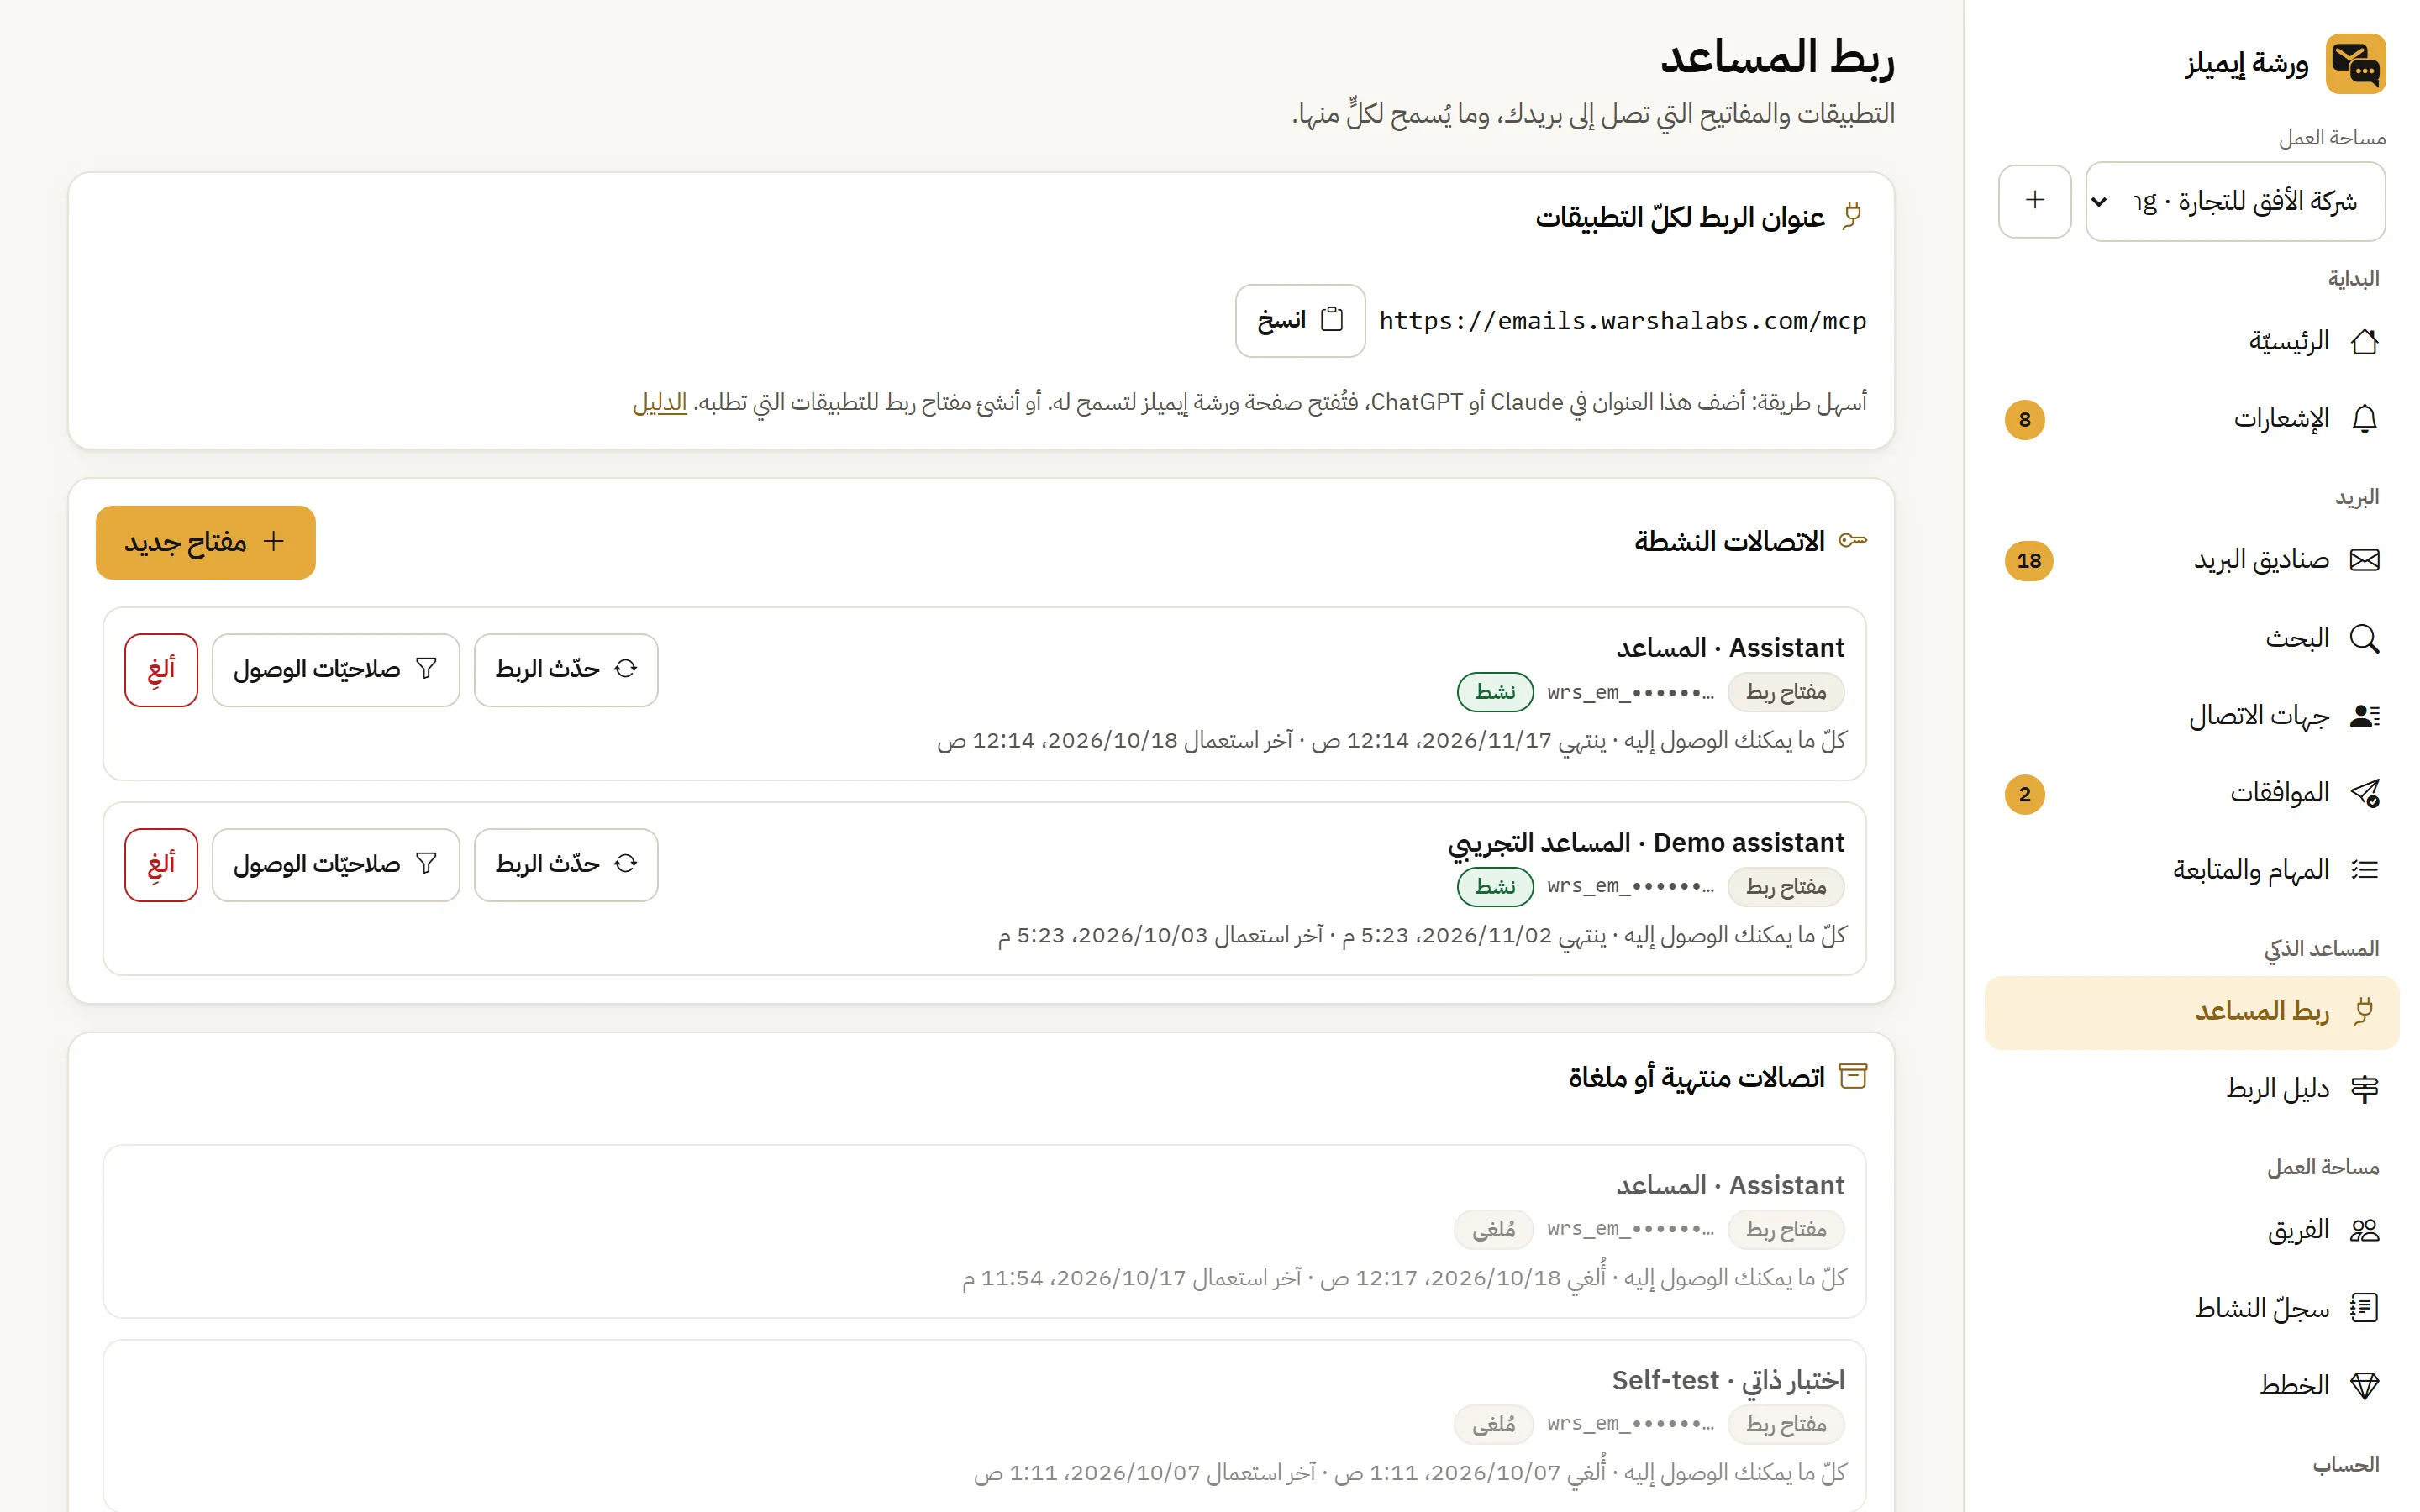Click the checklist tasks icon

[2364, 871]
